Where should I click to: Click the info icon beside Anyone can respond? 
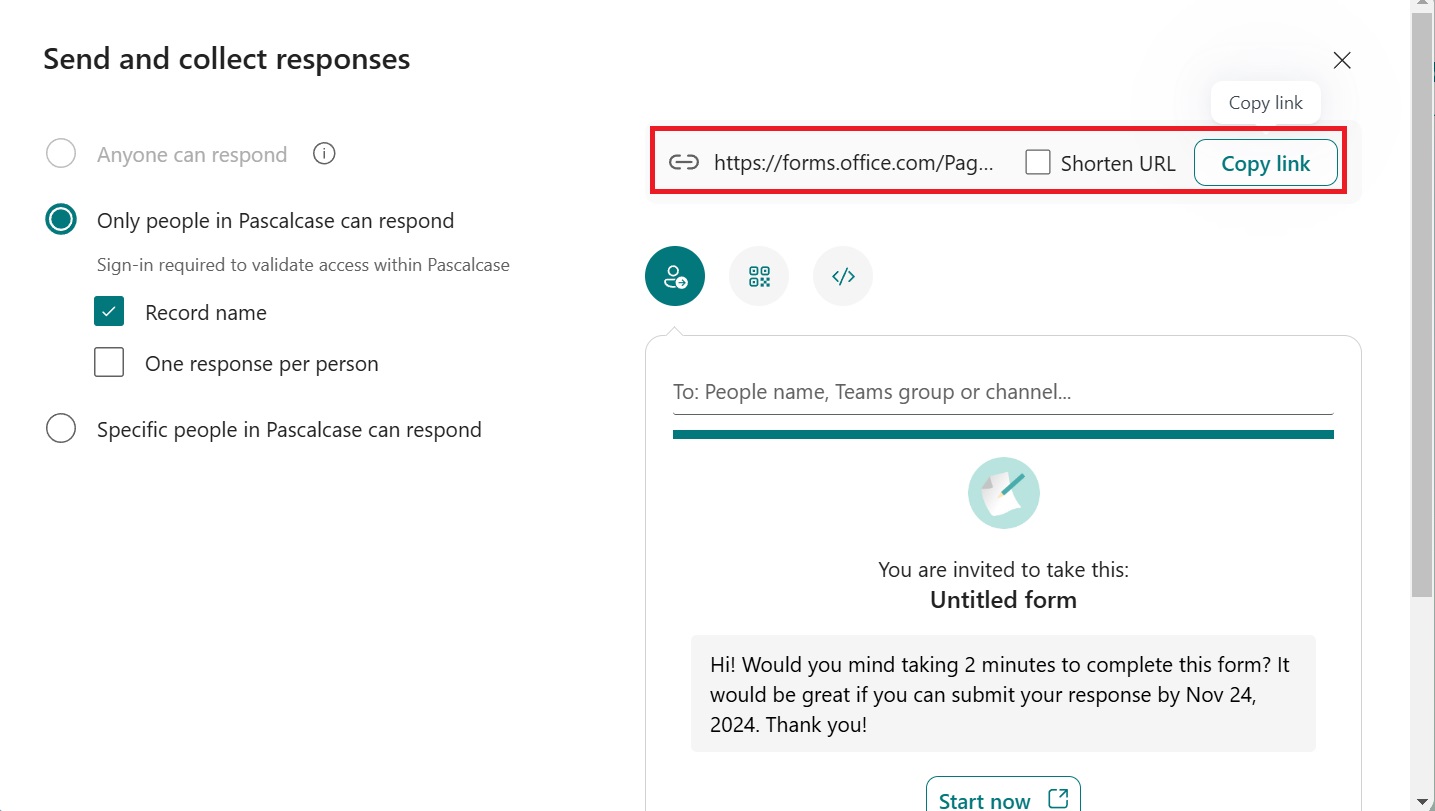point(324,154)
